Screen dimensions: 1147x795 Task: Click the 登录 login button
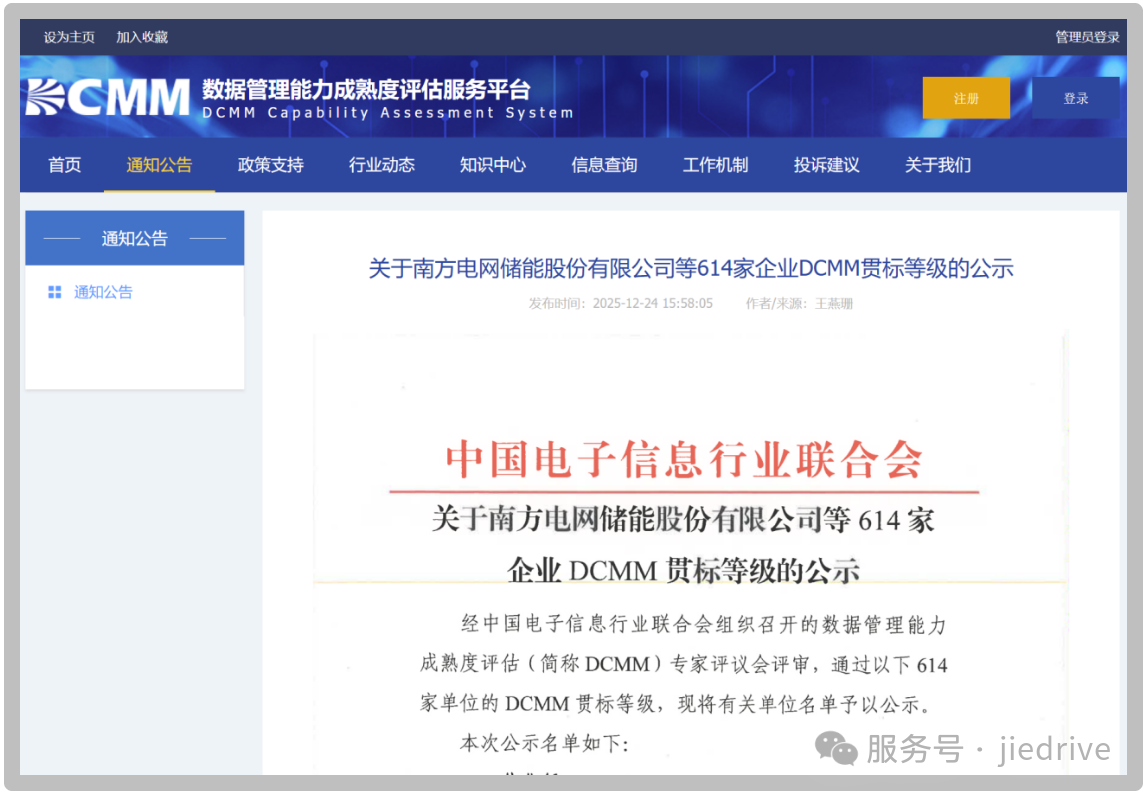click(x=1076, y=97)
